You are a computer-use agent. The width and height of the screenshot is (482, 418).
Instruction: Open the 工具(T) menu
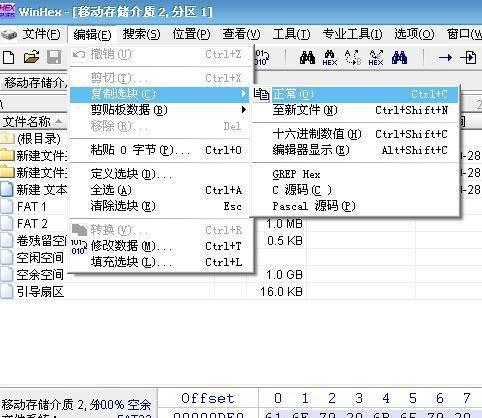(291, 34)
